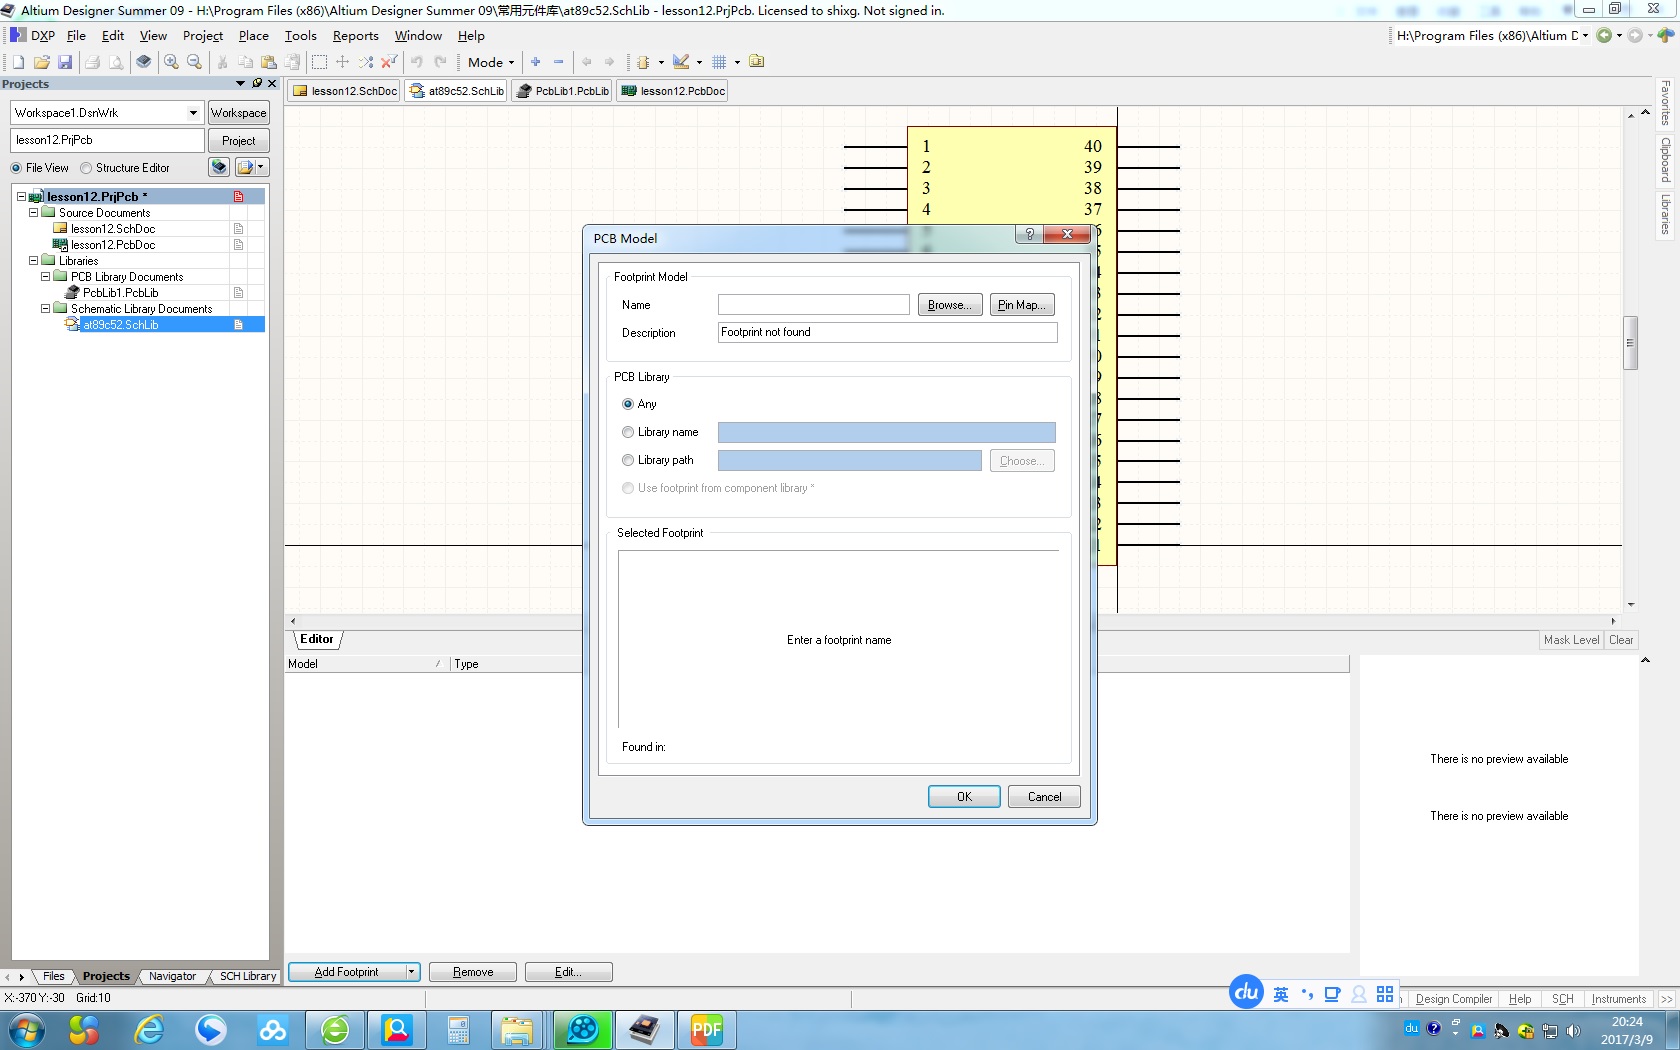Add a component part with the blue plus

(536, 62)
